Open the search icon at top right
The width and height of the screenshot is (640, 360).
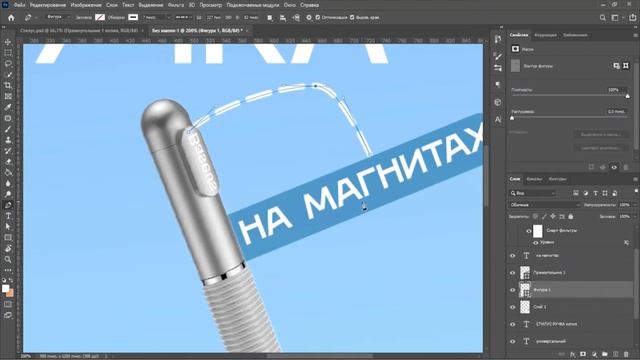603,18
